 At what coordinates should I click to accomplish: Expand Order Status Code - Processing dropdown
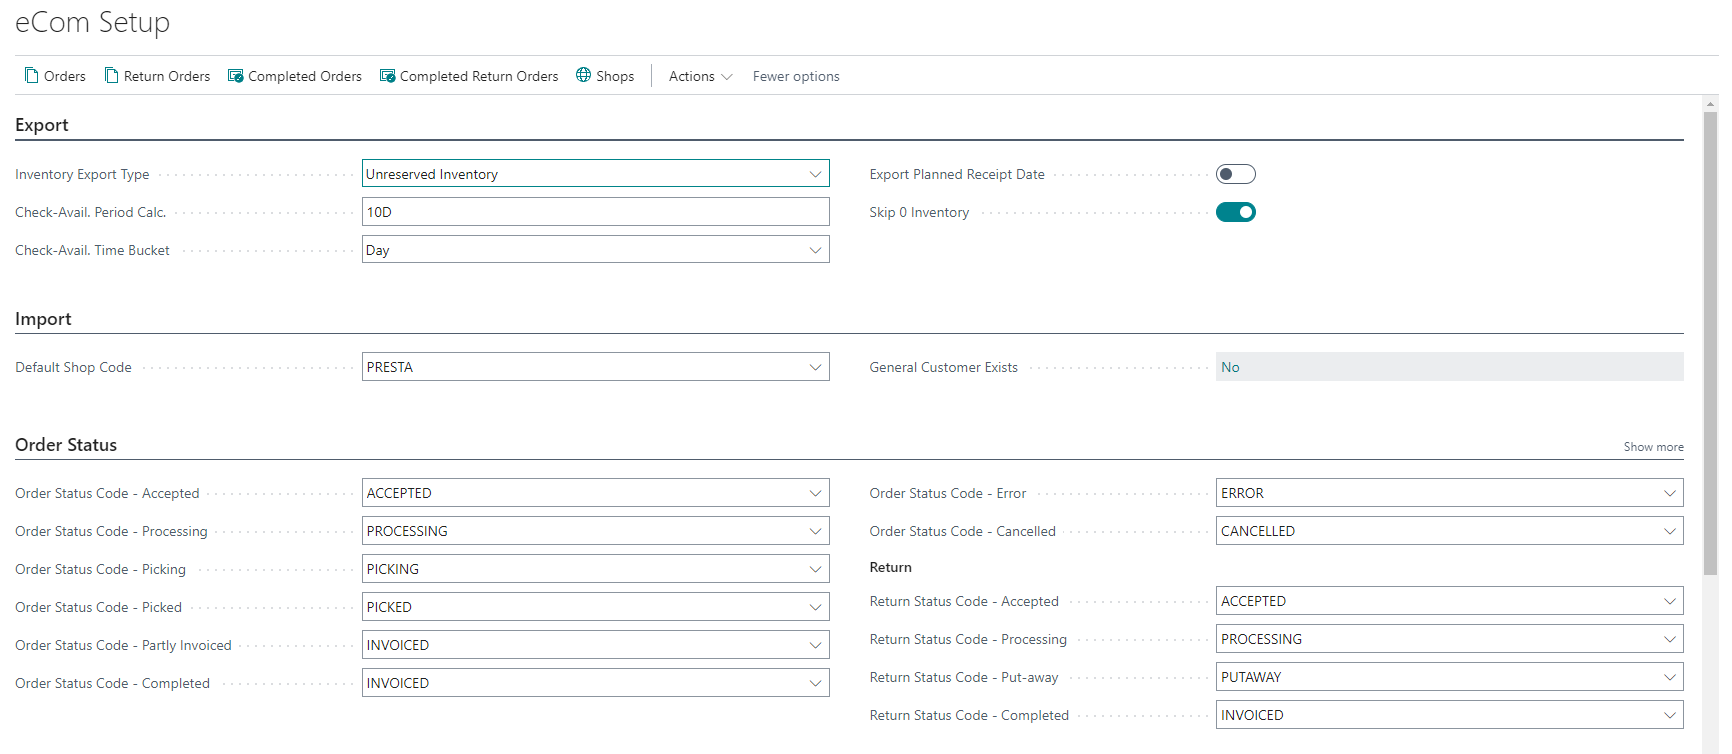pyautogui.click(x=816, y=531)
